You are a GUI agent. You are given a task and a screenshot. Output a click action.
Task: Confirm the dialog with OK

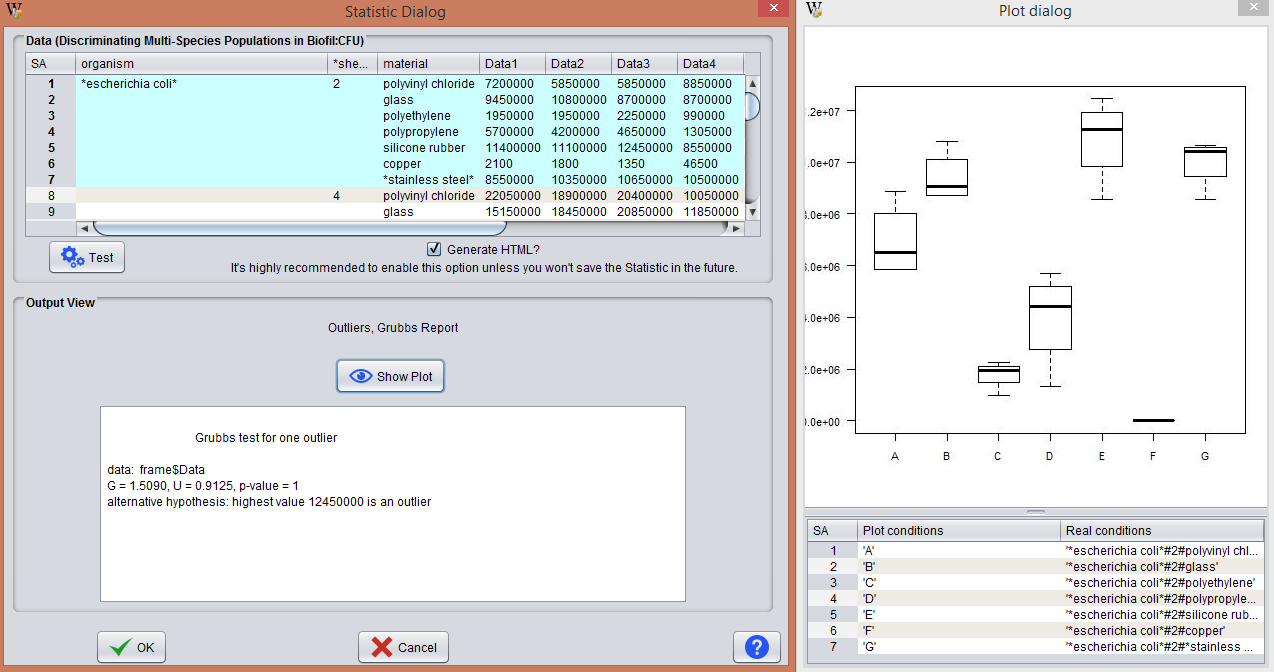point(131,647)
